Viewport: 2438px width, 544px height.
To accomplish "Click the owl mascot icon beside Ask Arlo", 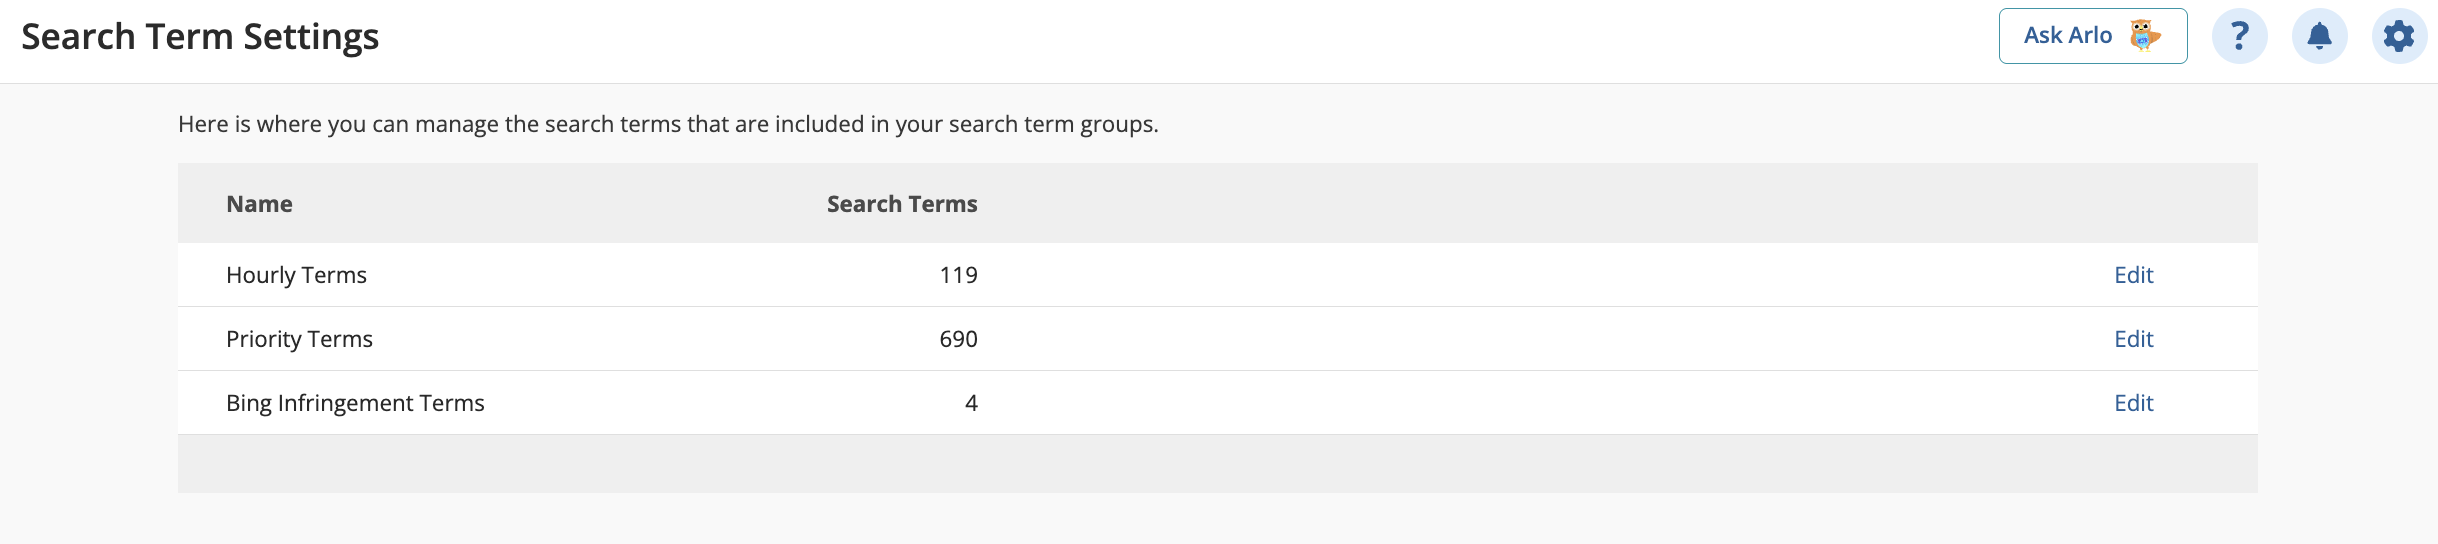I will pos(2144,35).
